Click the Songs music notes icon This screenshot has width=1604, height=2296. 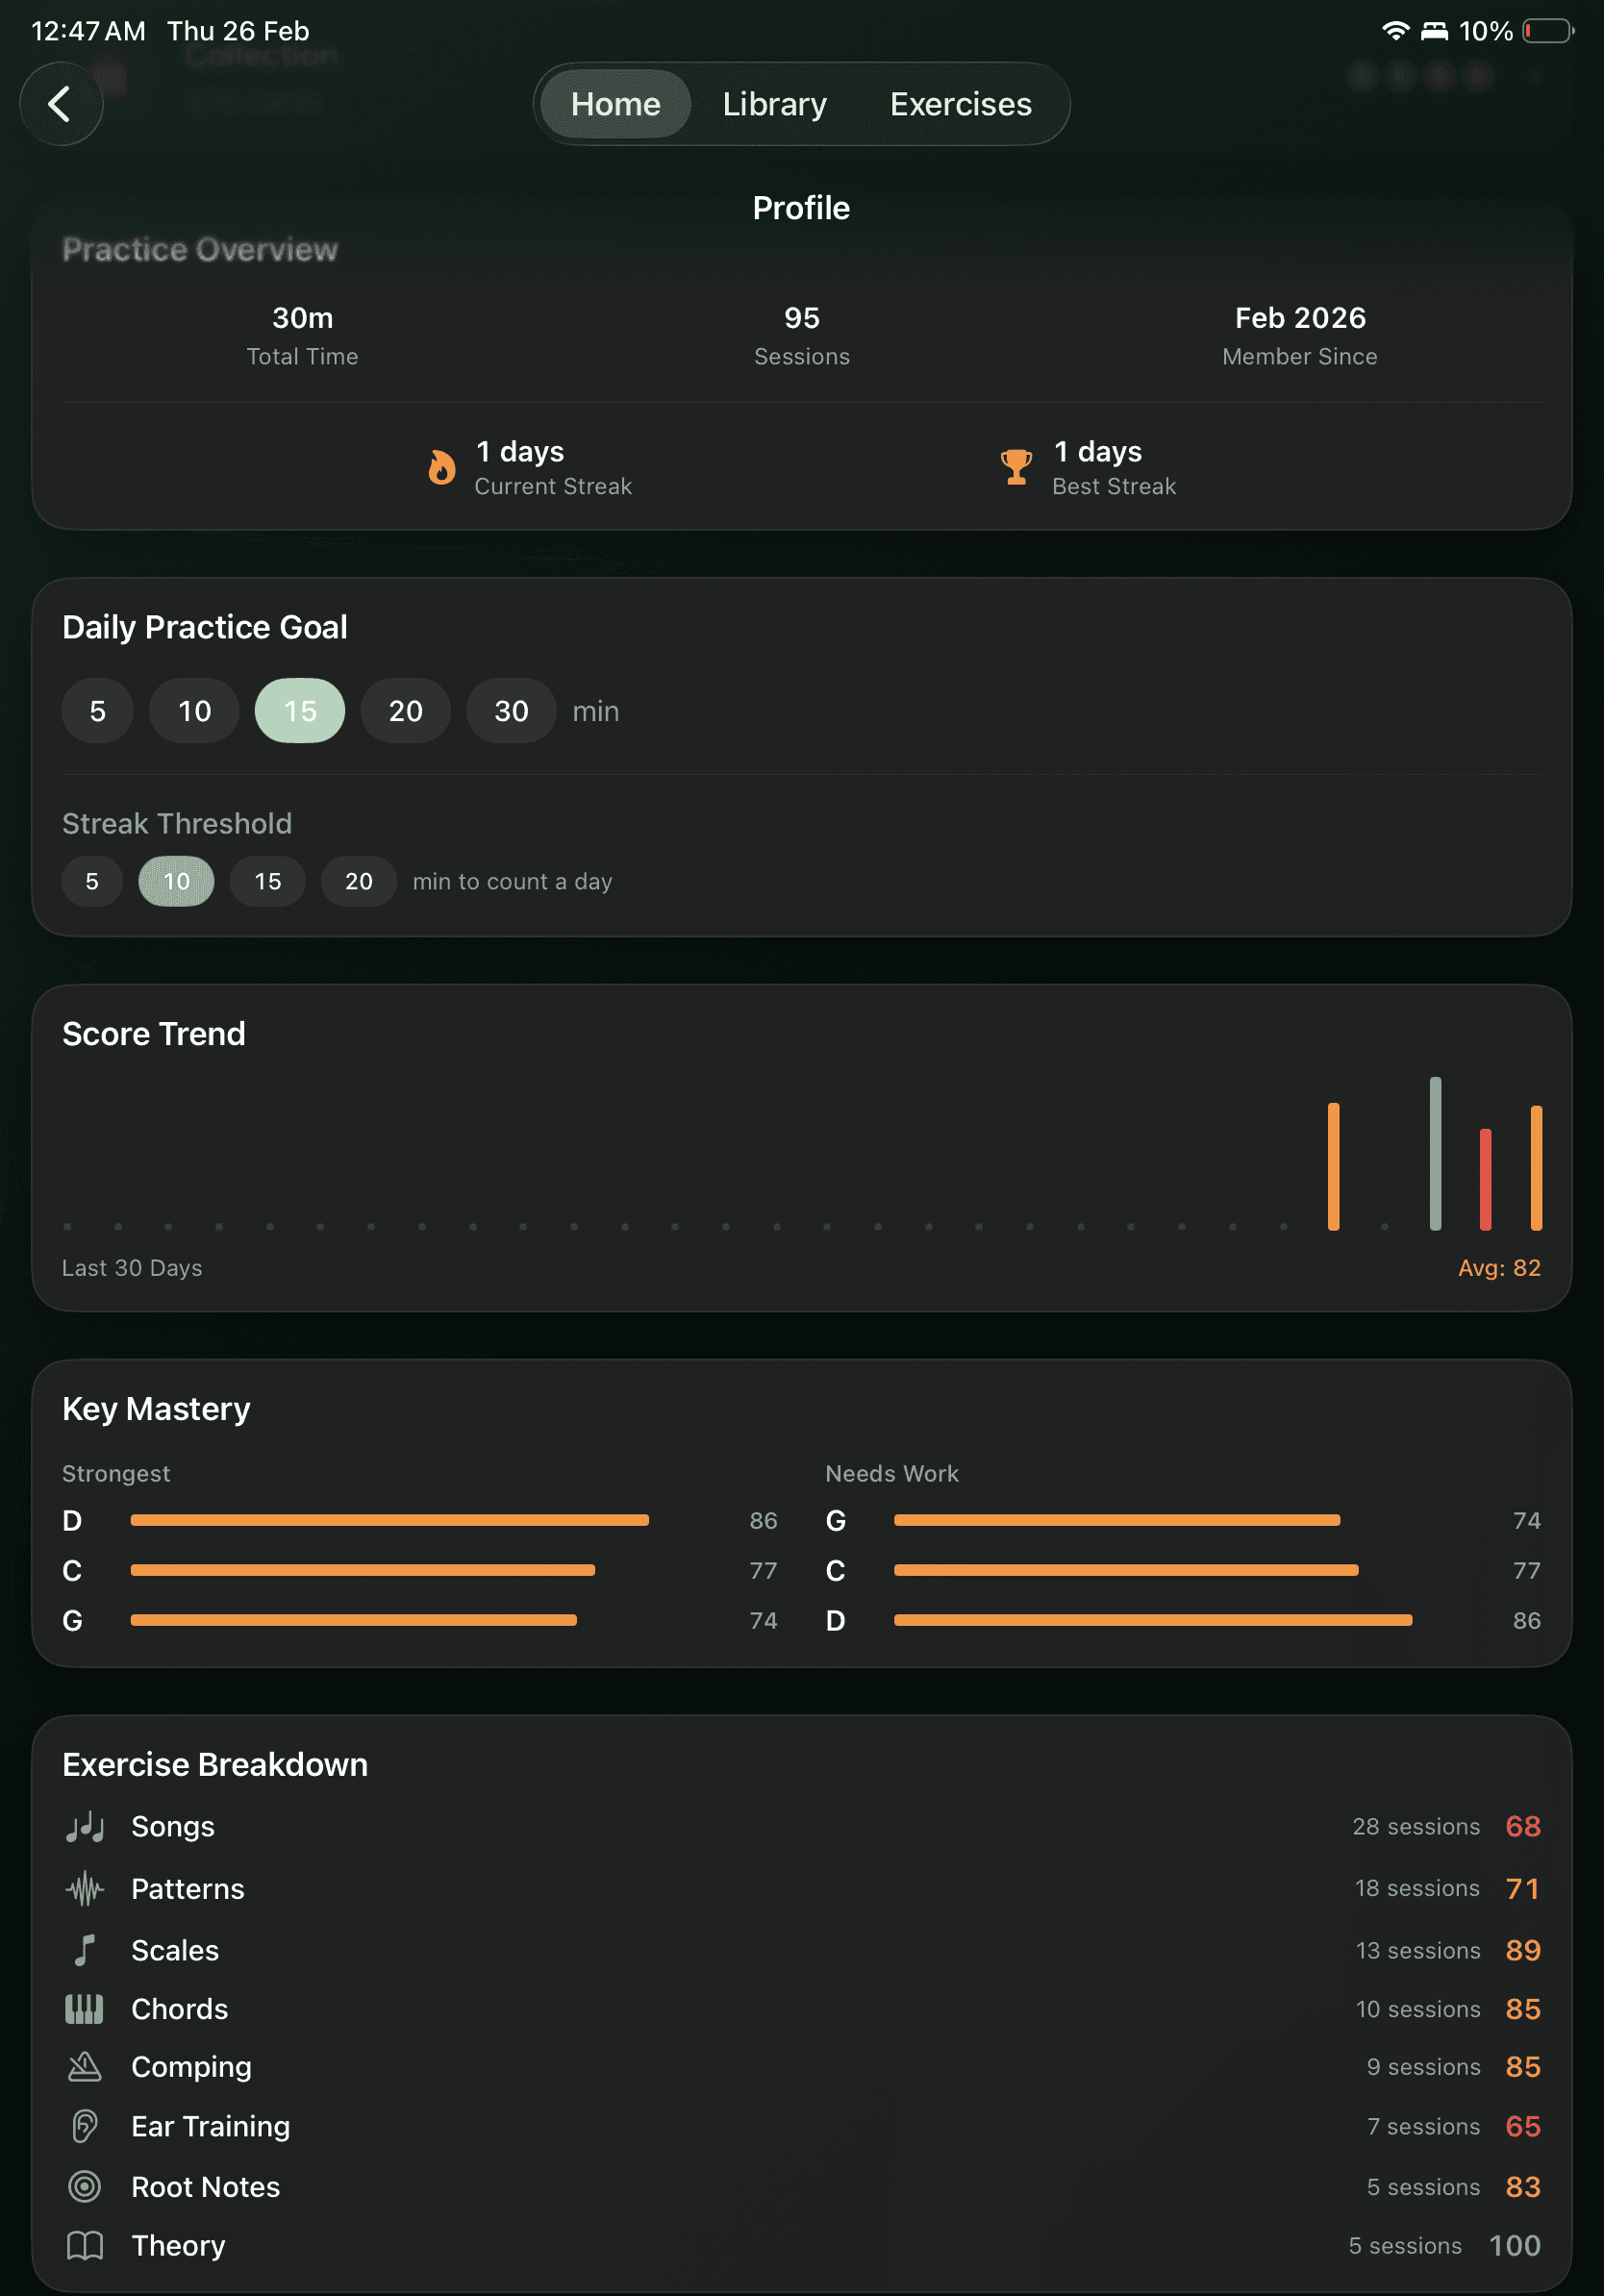point(85,1827)
